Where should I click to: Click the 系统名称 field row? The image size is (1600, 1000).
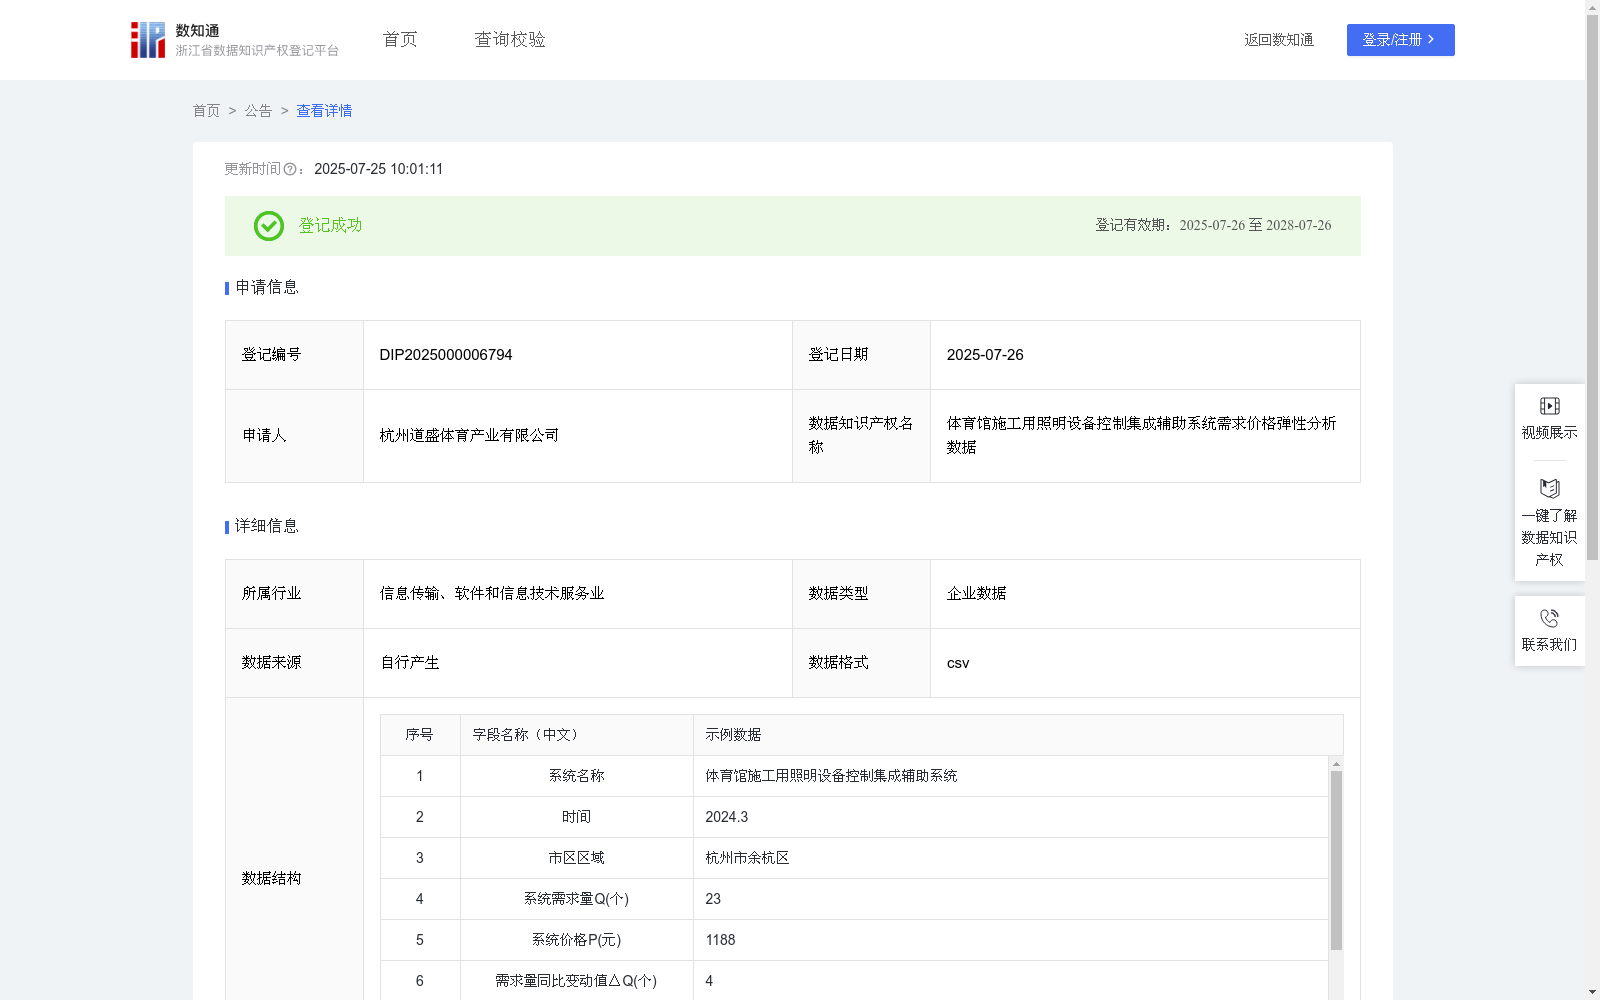(x=854, y=776)
